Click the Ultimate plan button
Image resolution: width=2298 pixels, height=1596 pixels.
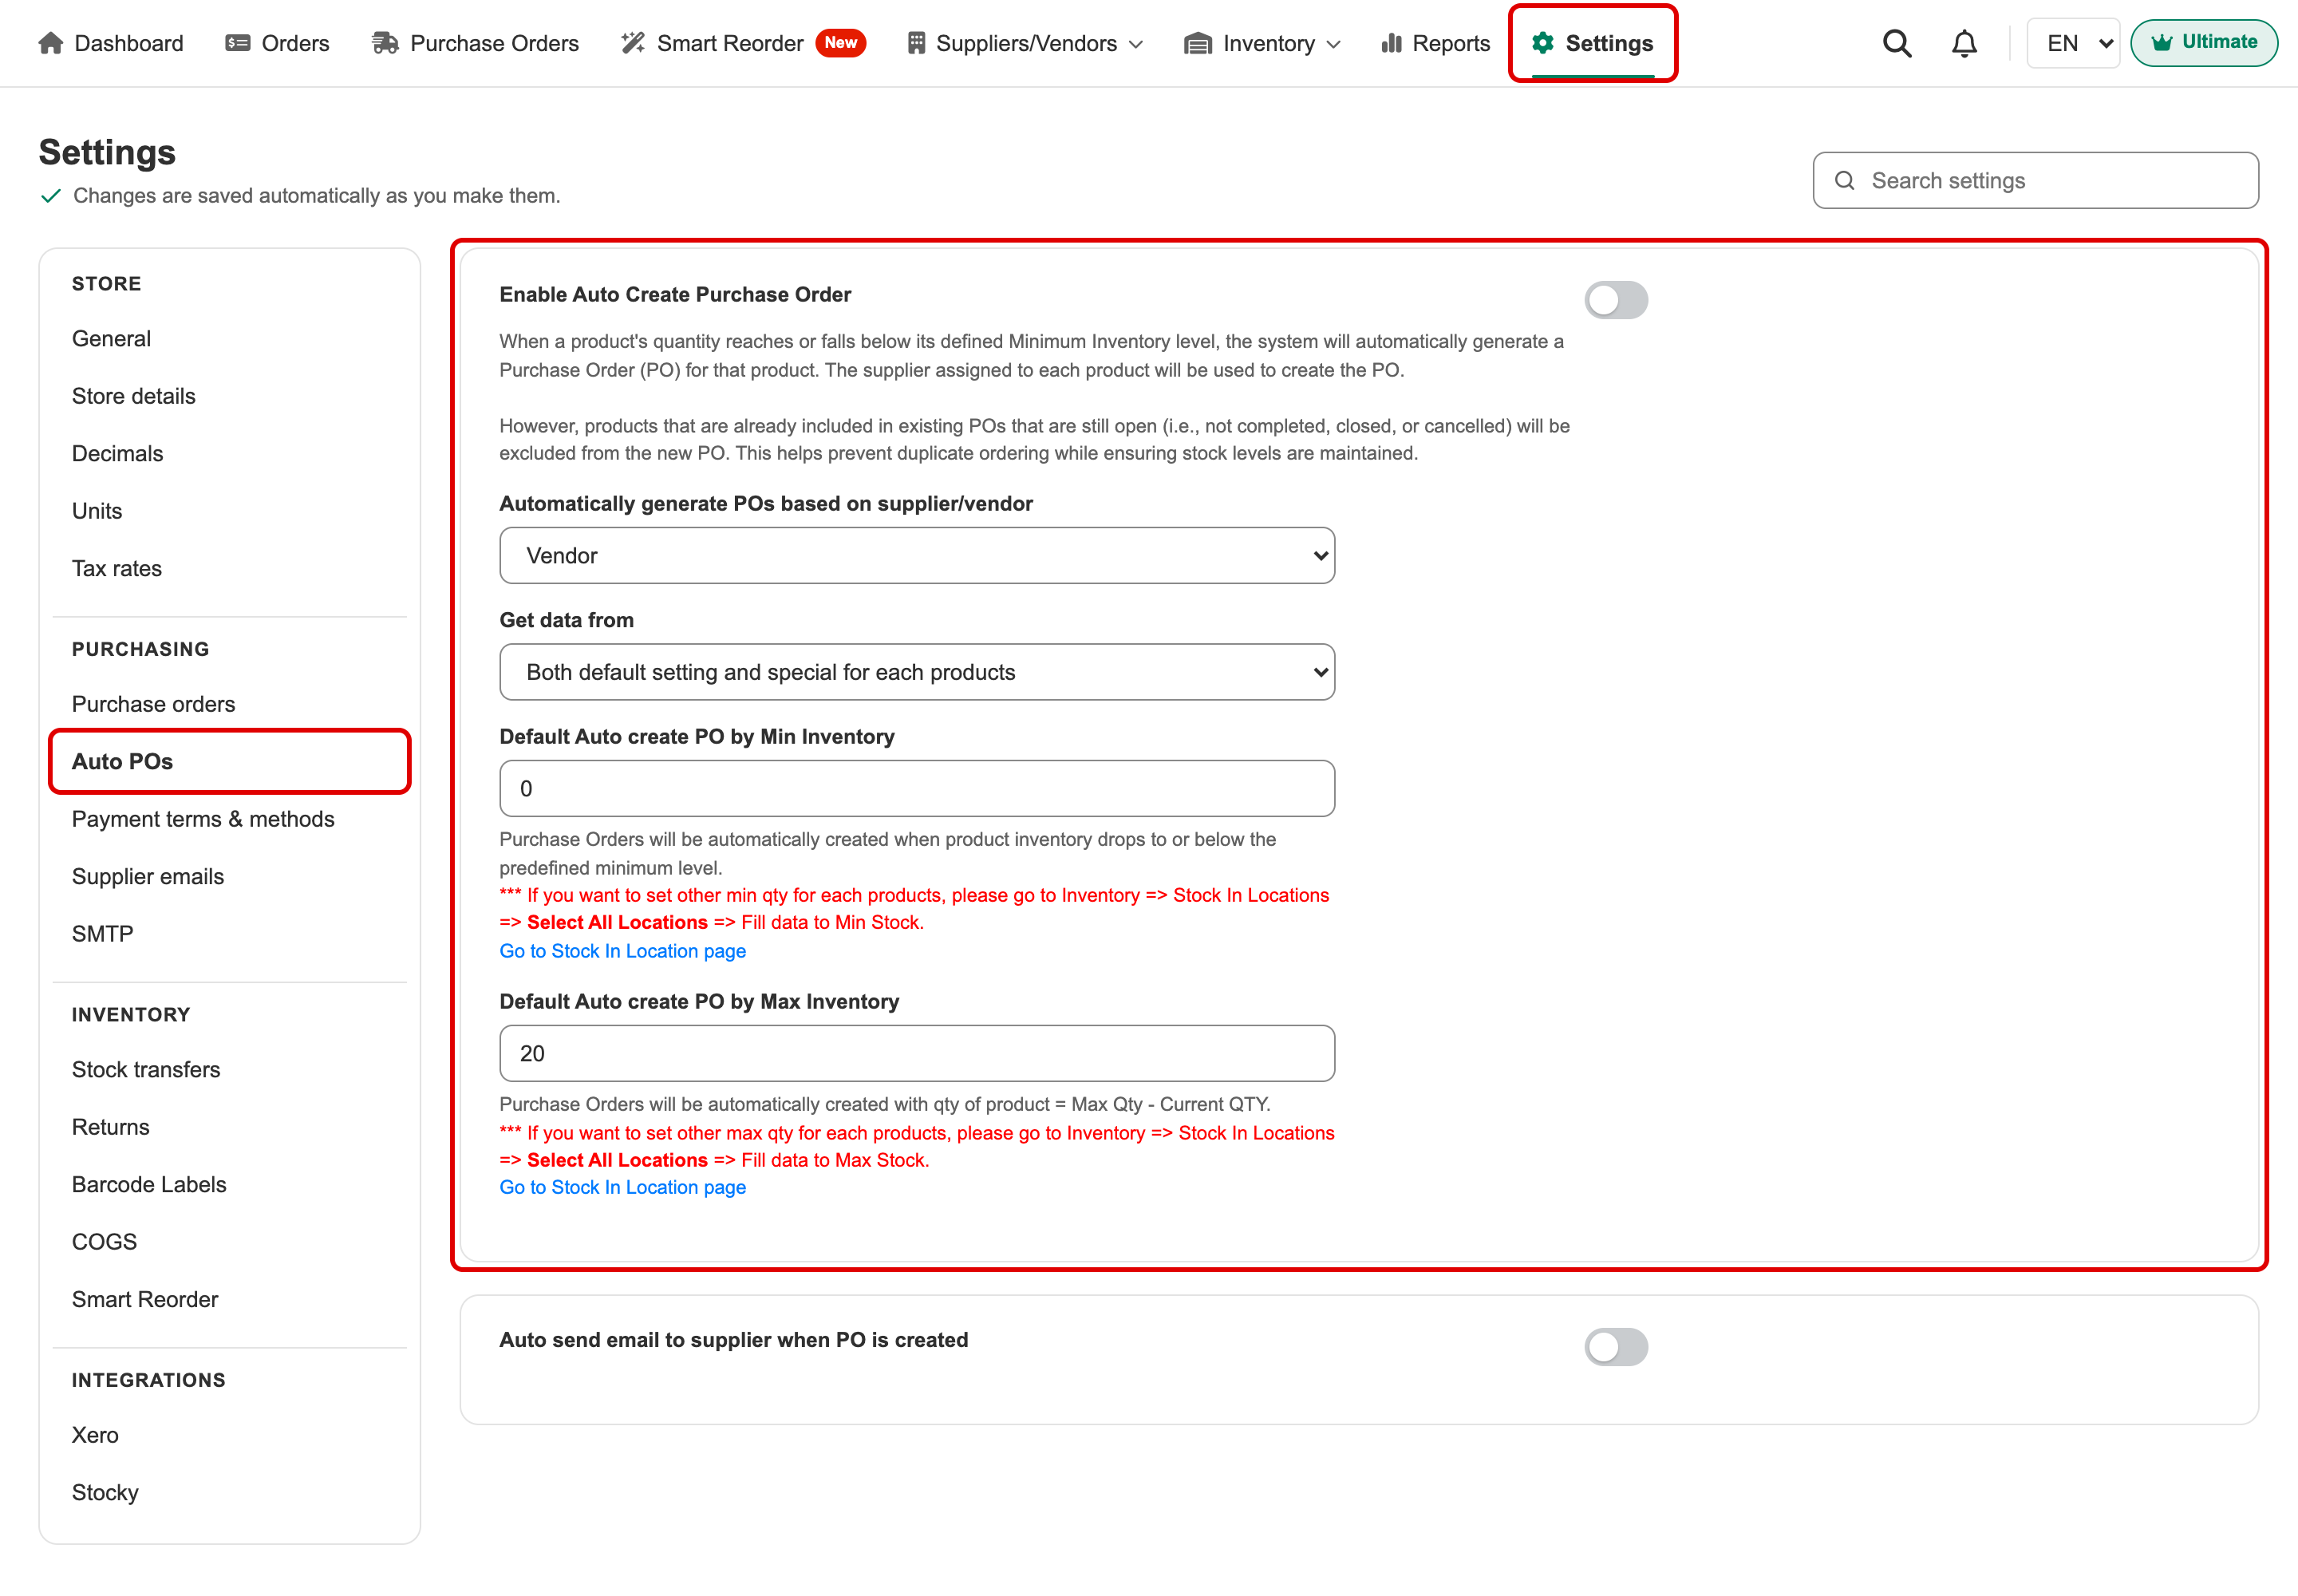click(x=2204, y=43)
